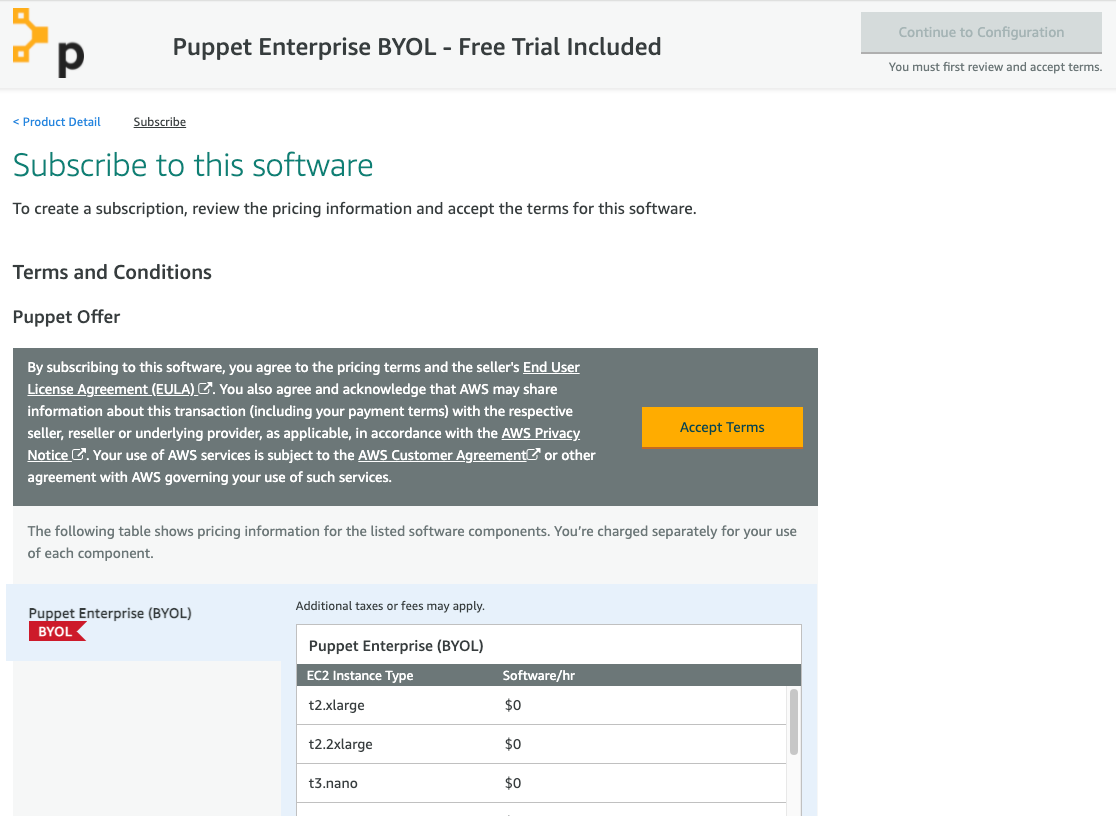Click the $0 price for t2.2xlarge
The image size is (1116, 816).
(512, 744)
